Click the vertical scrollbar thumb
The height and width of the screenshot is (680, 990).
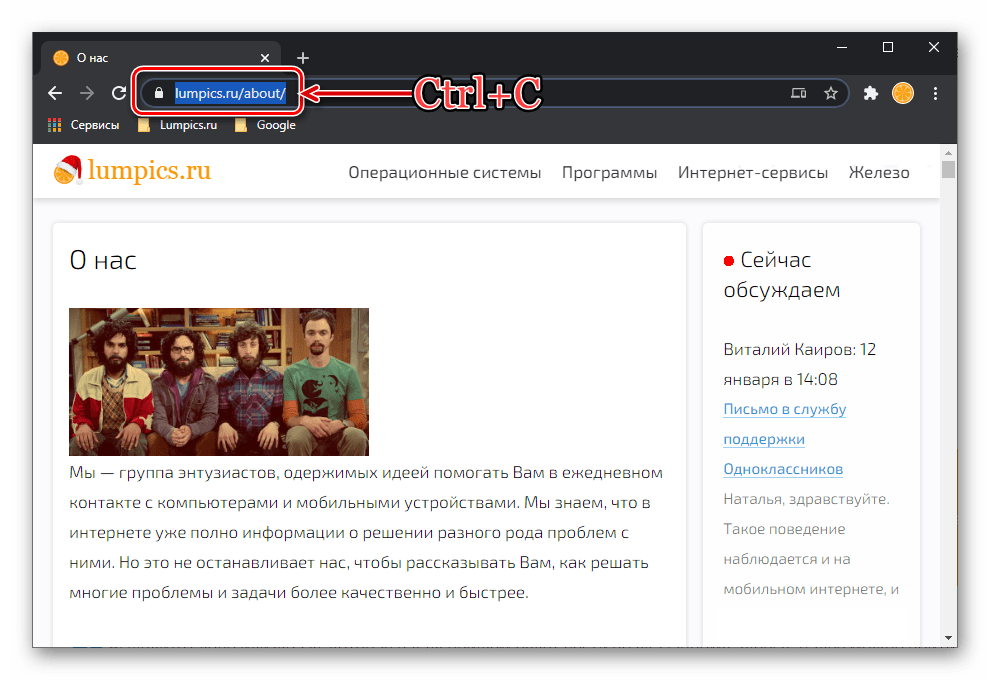click(948, 169)
